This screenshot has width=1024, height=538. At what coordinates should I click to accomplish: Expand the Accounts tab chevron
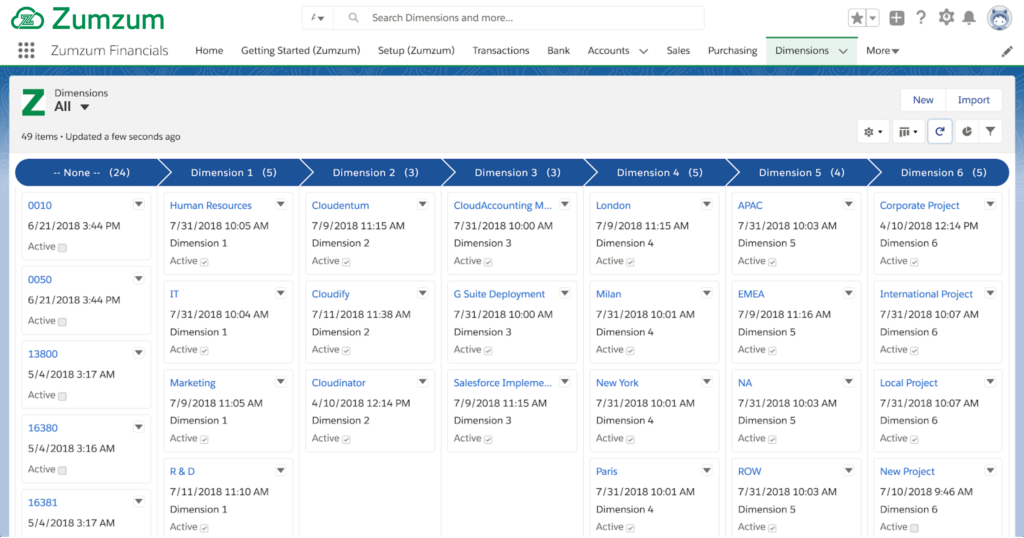[x=643, y=51]
